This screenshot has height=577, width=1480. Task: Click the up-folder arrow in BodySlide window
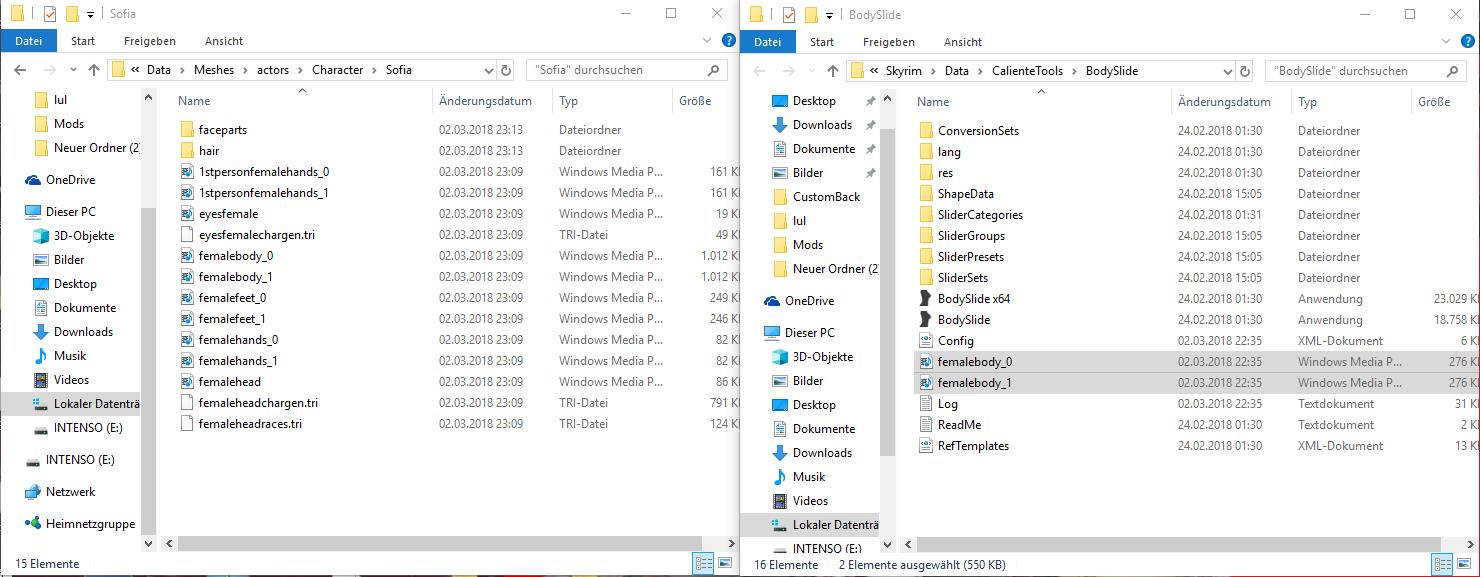(x=833, y=71)
